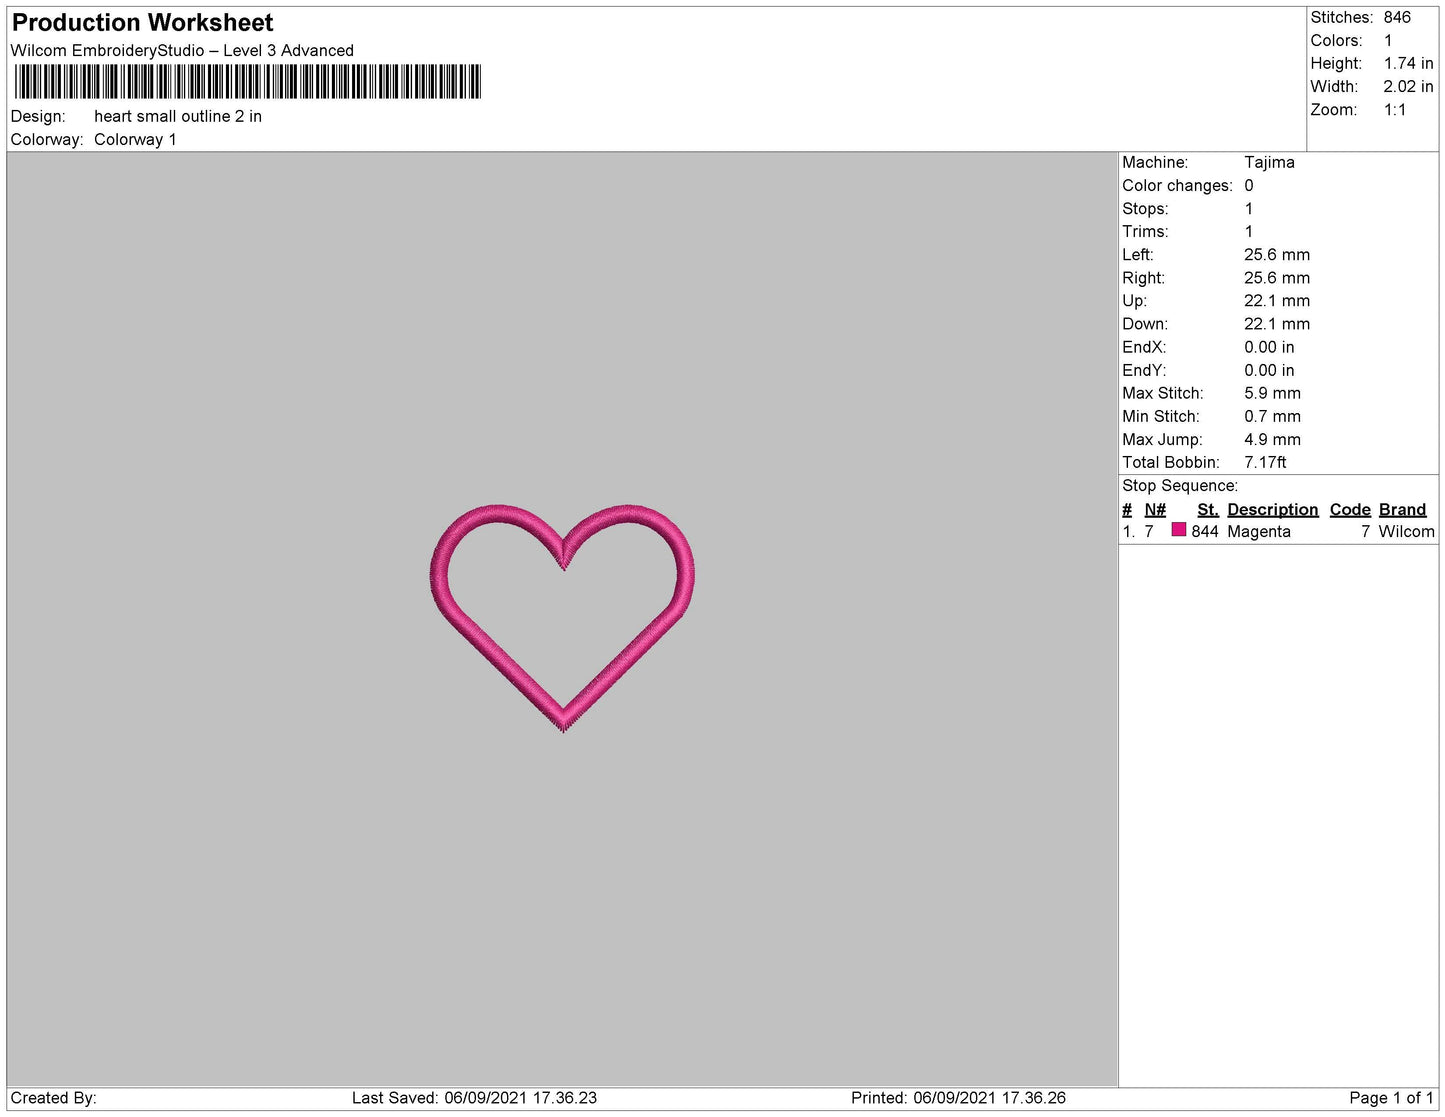1445x1117 pixels.
Task: Click the 'Wilcom' brand cell
Action: (1406, 532)
